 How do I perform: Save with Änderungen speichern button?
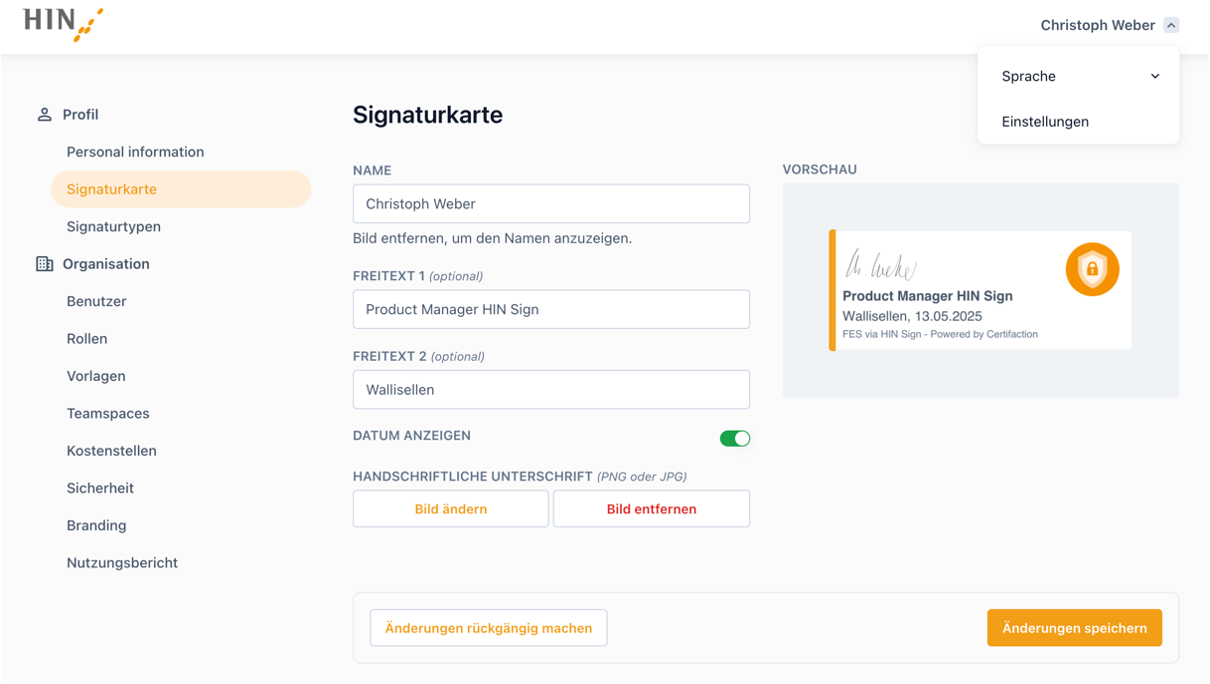1075,628
